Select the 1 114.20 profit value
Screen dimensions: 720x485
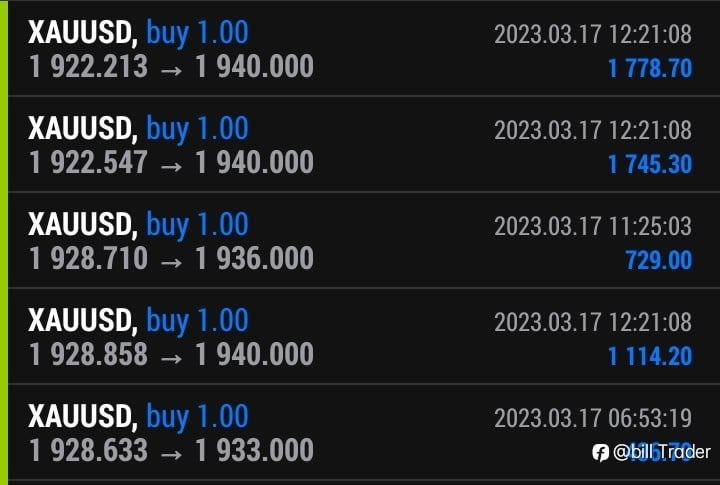(650, 356)
